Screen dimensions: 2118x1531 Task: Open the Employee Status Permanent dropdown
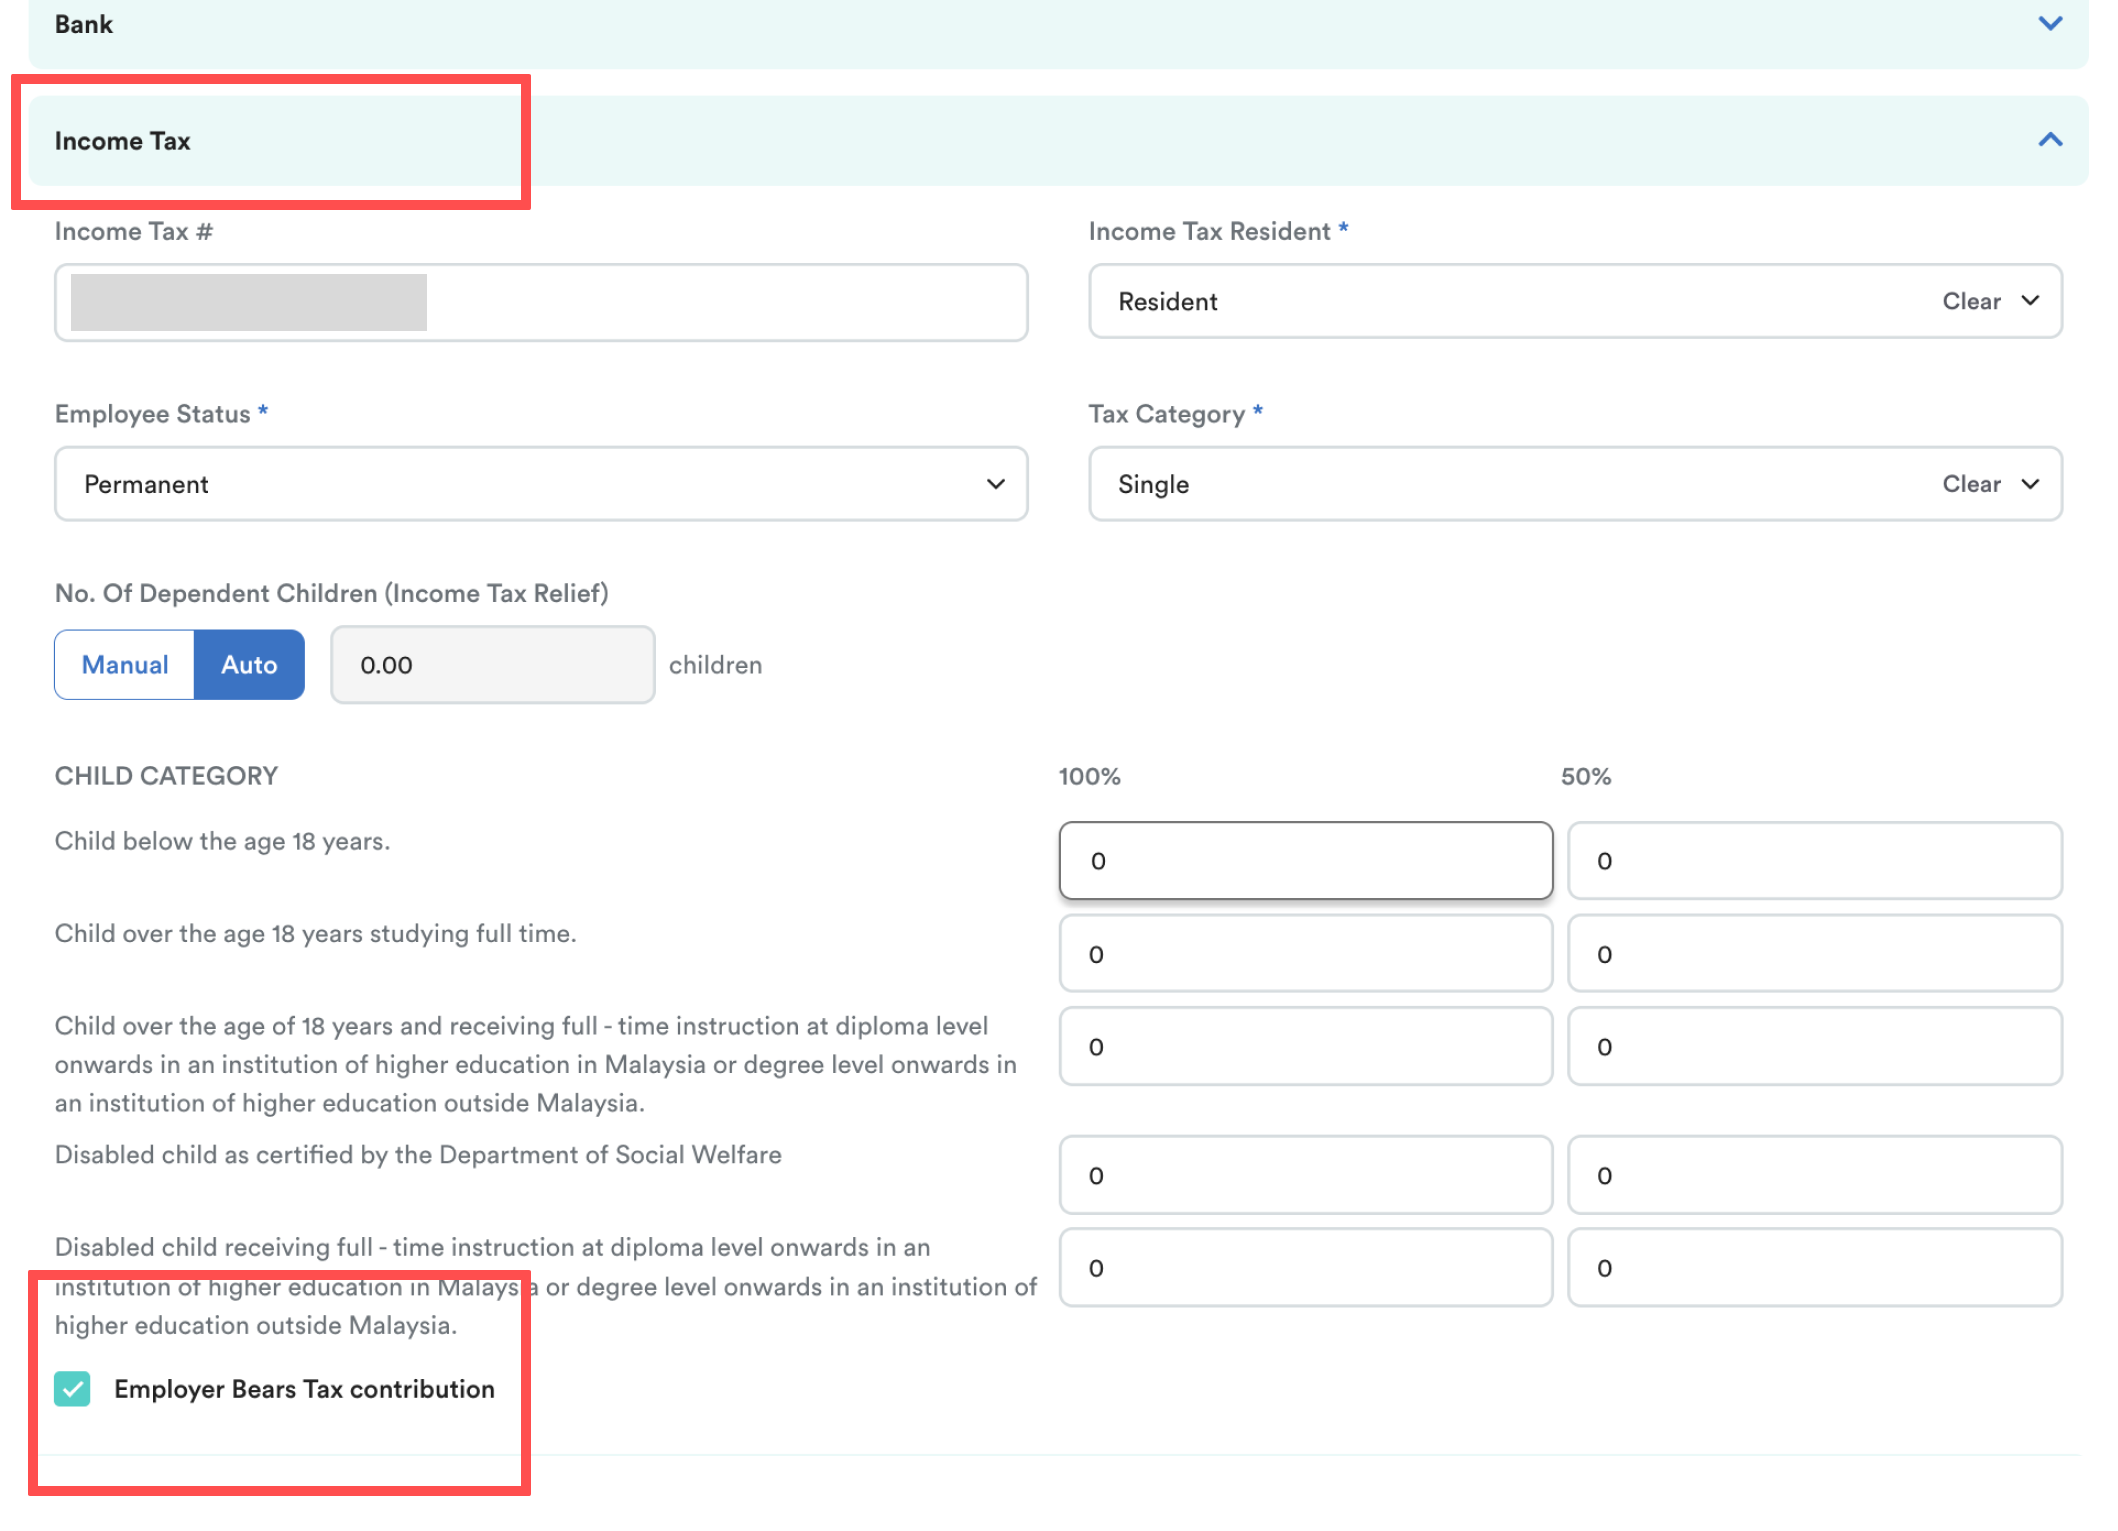click(540, 484)
